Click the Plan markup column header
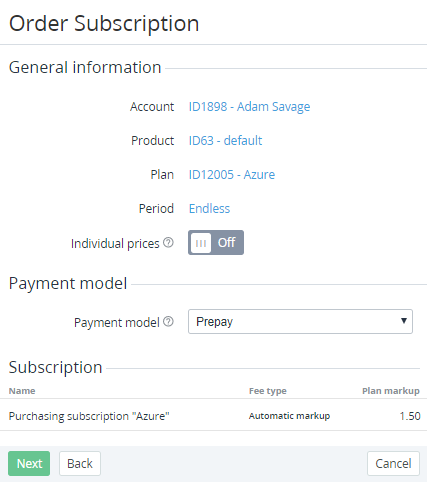Viewport: 427px width, 486px height. [x=391, y=391]
